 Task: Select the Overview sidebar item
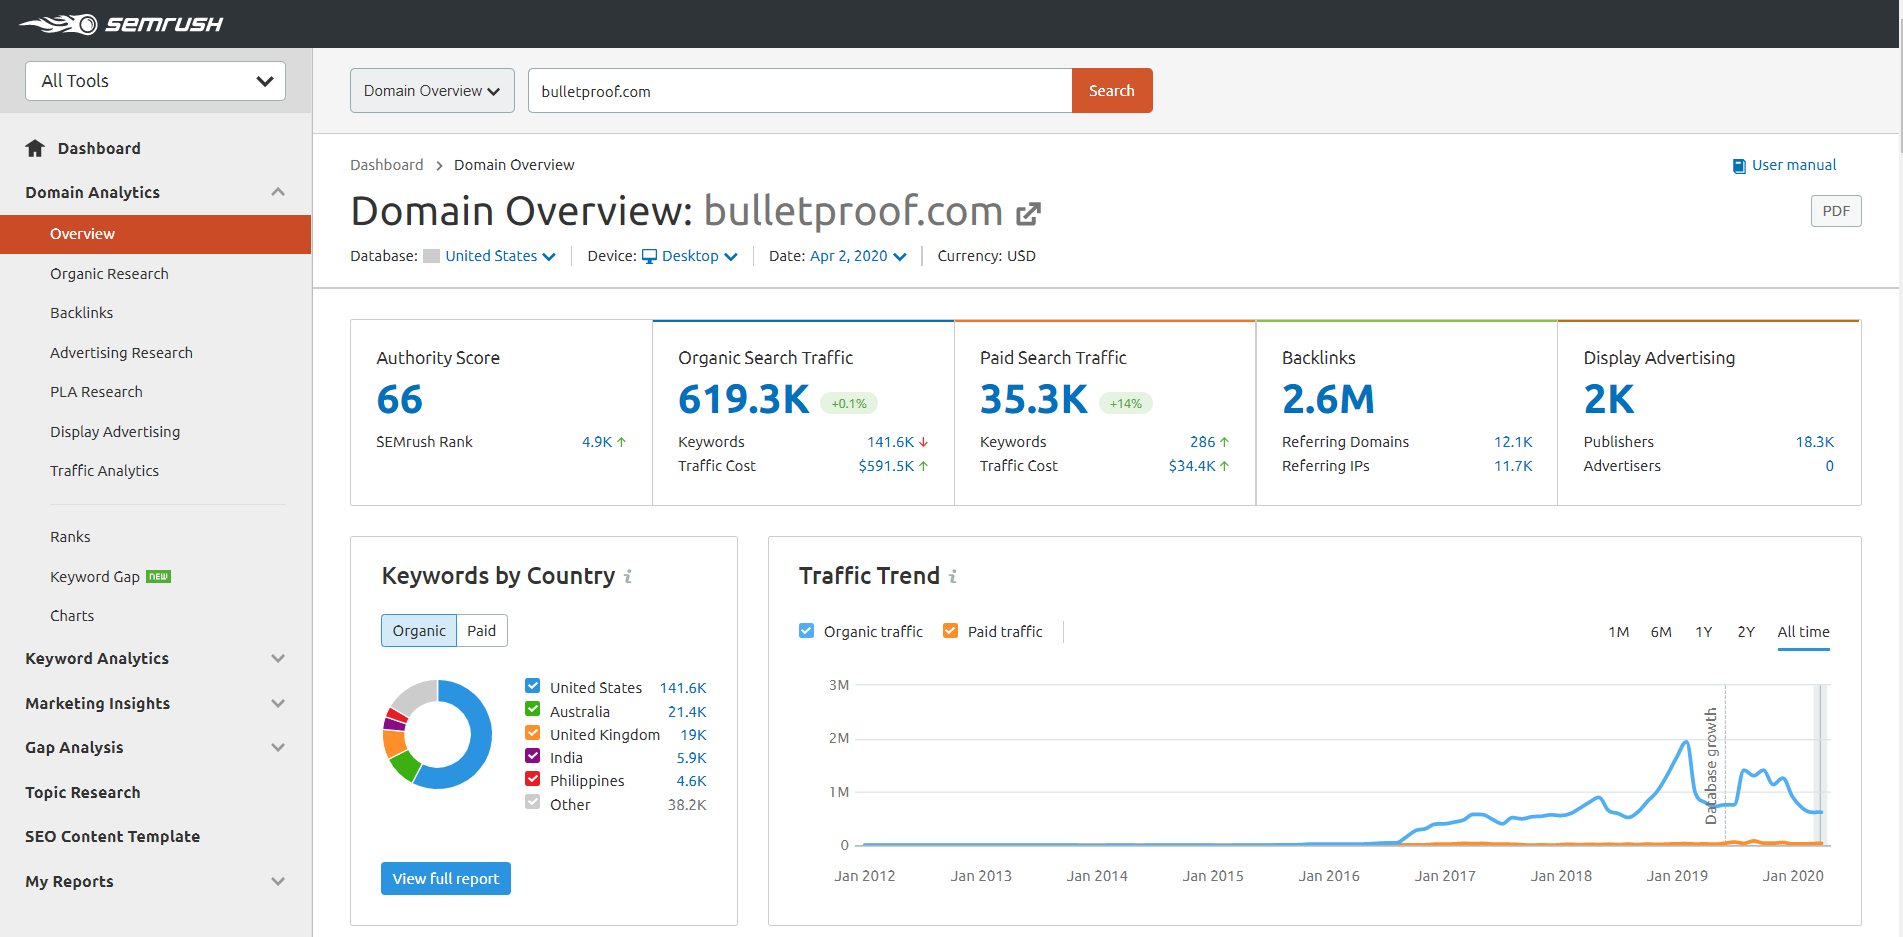(x=155, y=234)
